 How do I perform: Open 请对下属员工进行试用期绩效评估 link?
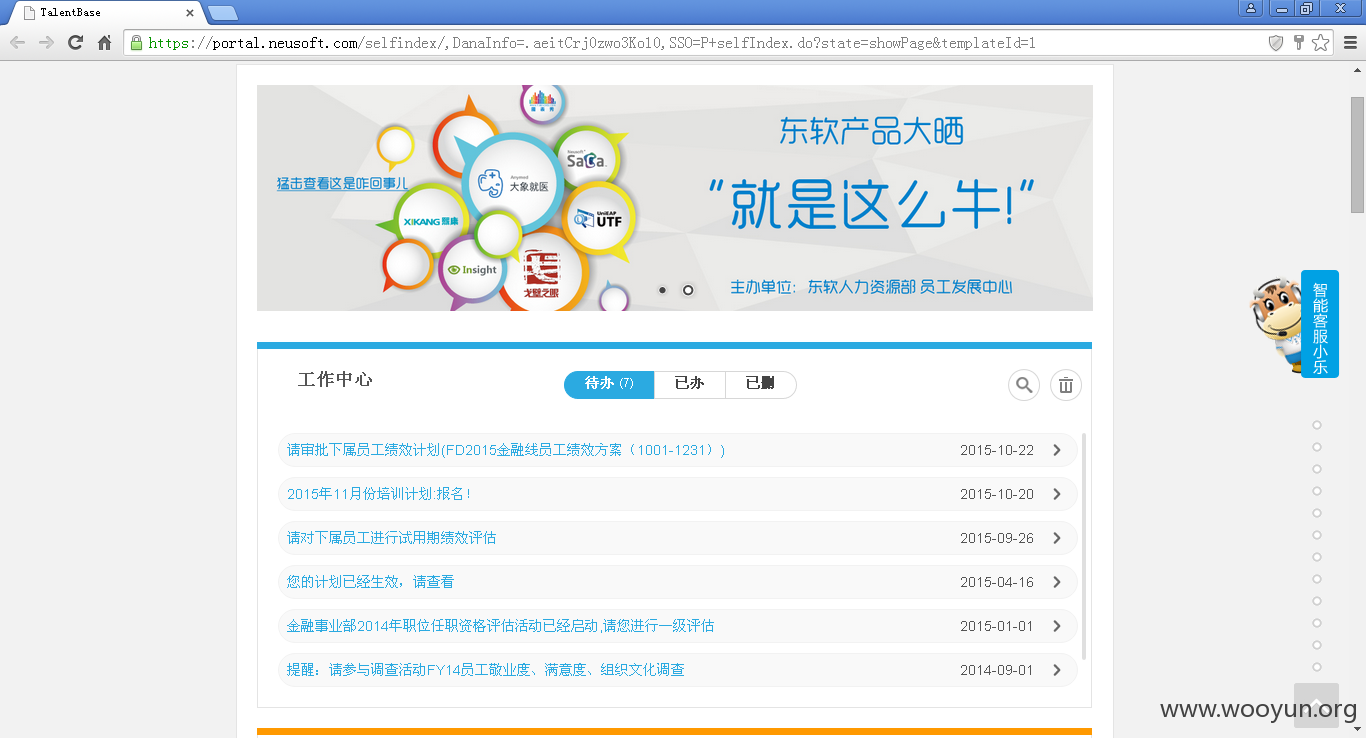[392, 538]
